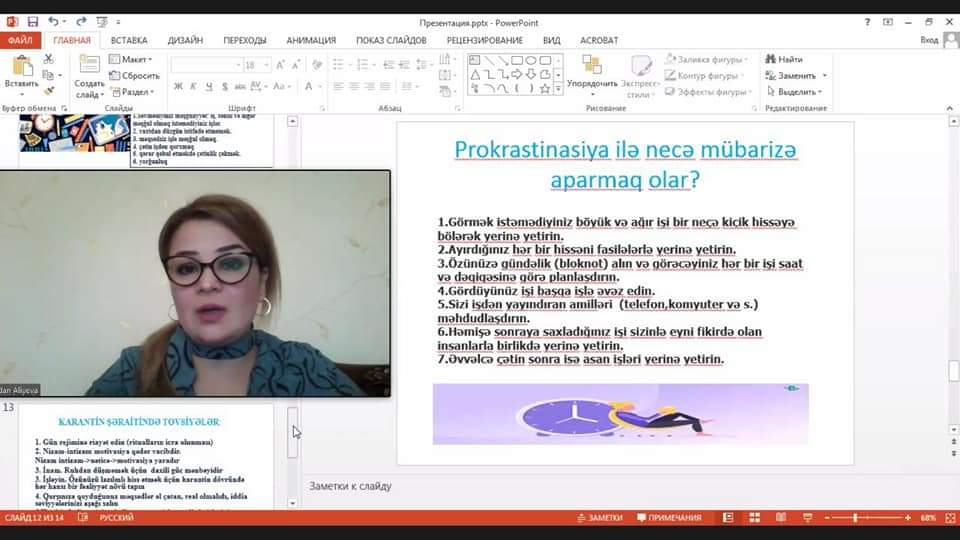
Task: Click the Redo arrow icon
Action: (81, 22)
